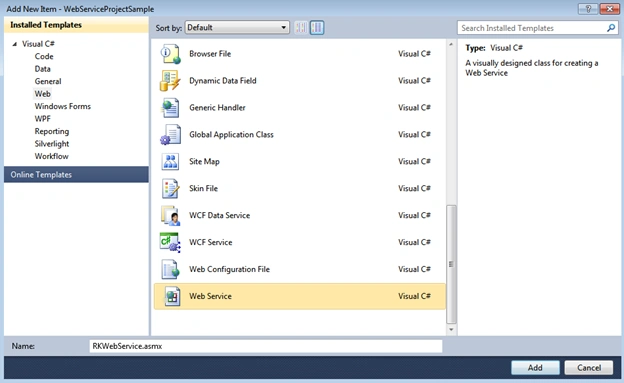Open the WPF category
Screen dimensions: 624x383
click(x=42, y=119)
